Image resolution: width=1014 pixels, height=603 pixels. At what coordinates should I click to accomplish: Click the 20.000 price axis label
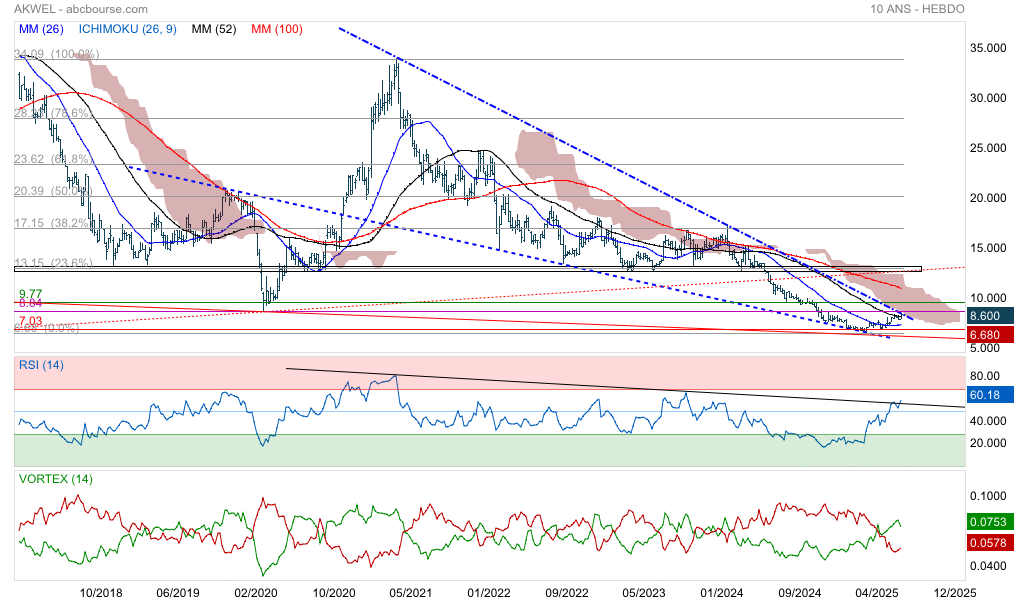(x=988, y=198)
